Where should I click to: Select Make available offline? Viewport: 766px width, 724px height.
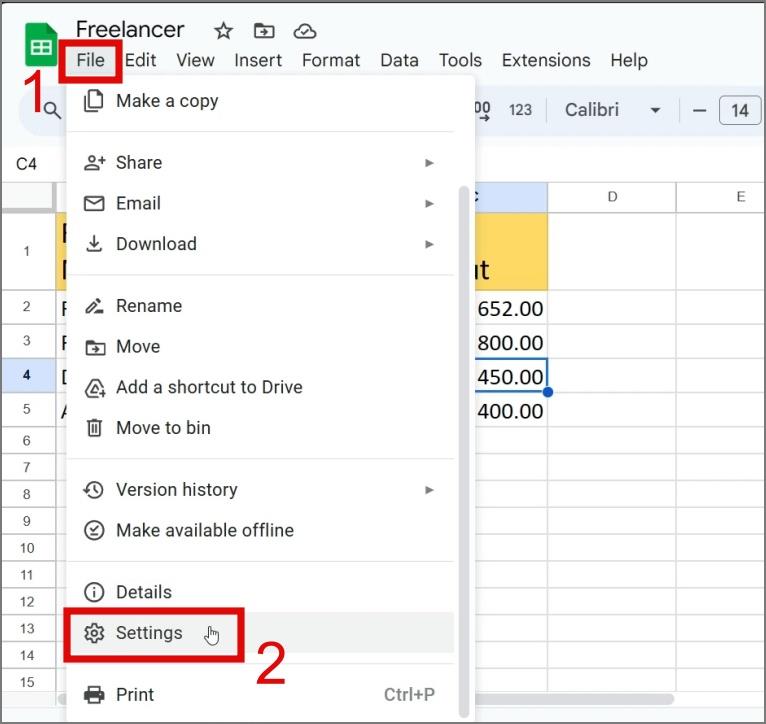pos(260,531)
